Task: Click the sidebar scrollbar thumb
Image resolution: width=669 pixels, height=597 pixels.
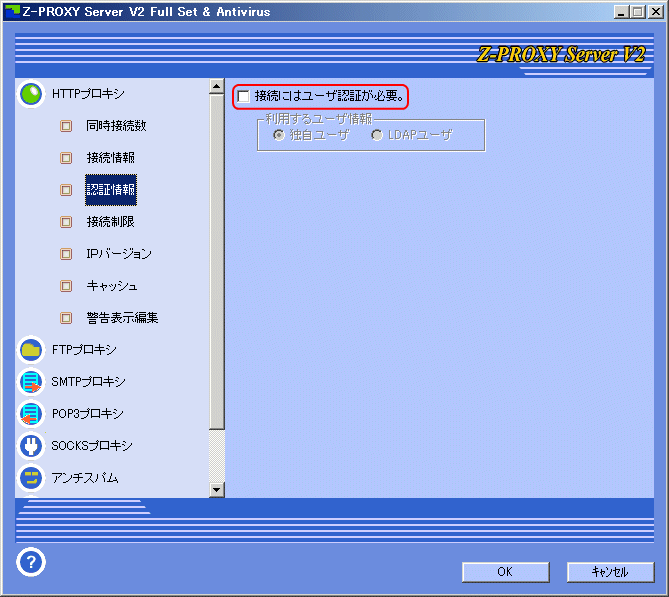Action: [217, 262]
